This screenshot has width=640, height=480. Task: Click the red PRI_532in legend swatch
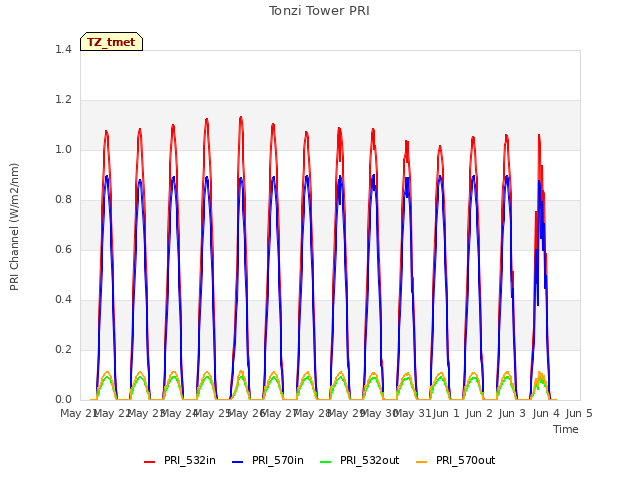pos(150,462)
